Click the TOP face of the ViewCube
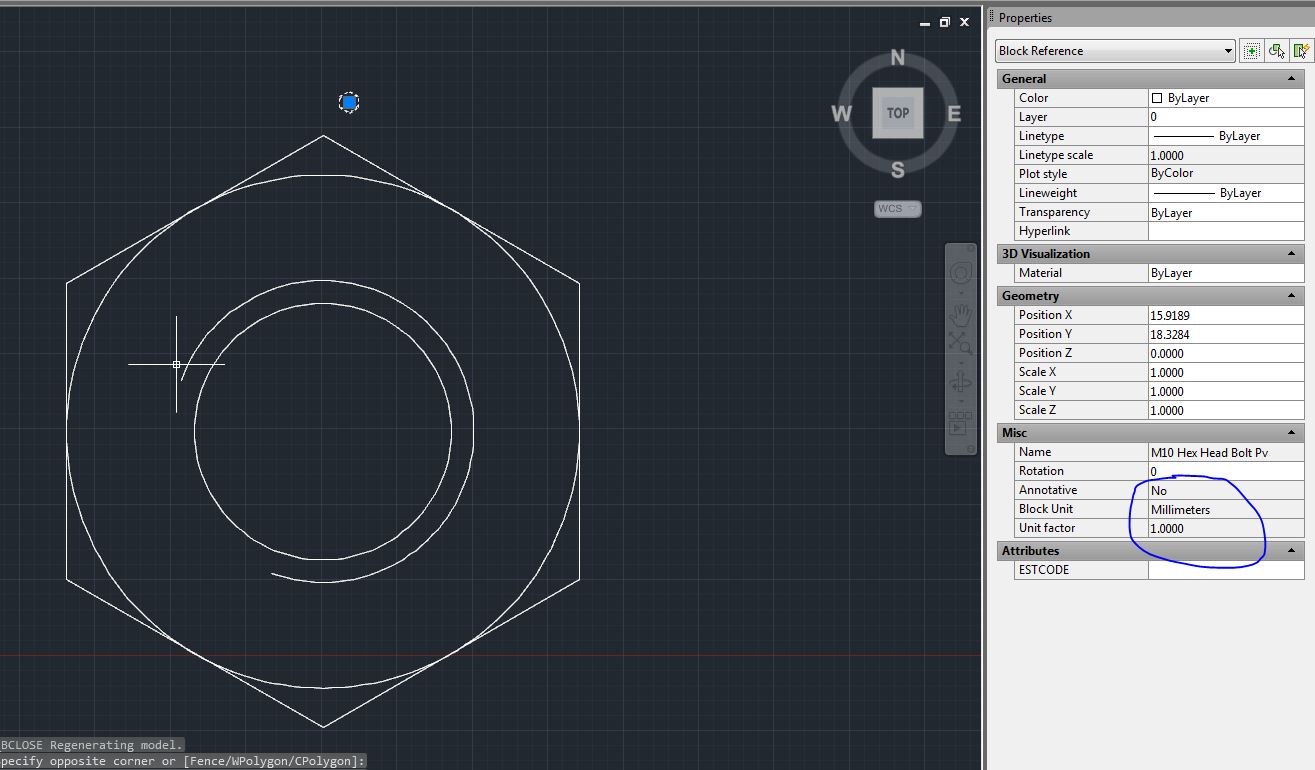Viewport: 1315px width, 770px height. [897, 113]
